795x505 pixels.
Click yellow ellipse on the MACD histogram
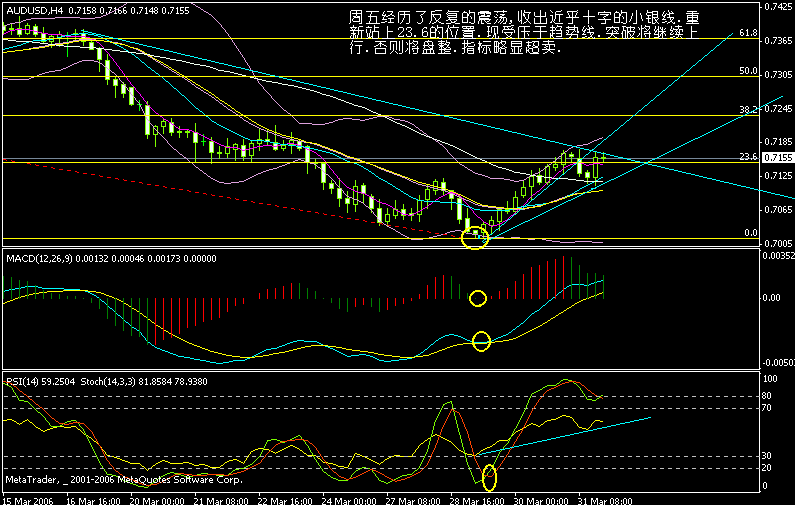coord(477,298)
